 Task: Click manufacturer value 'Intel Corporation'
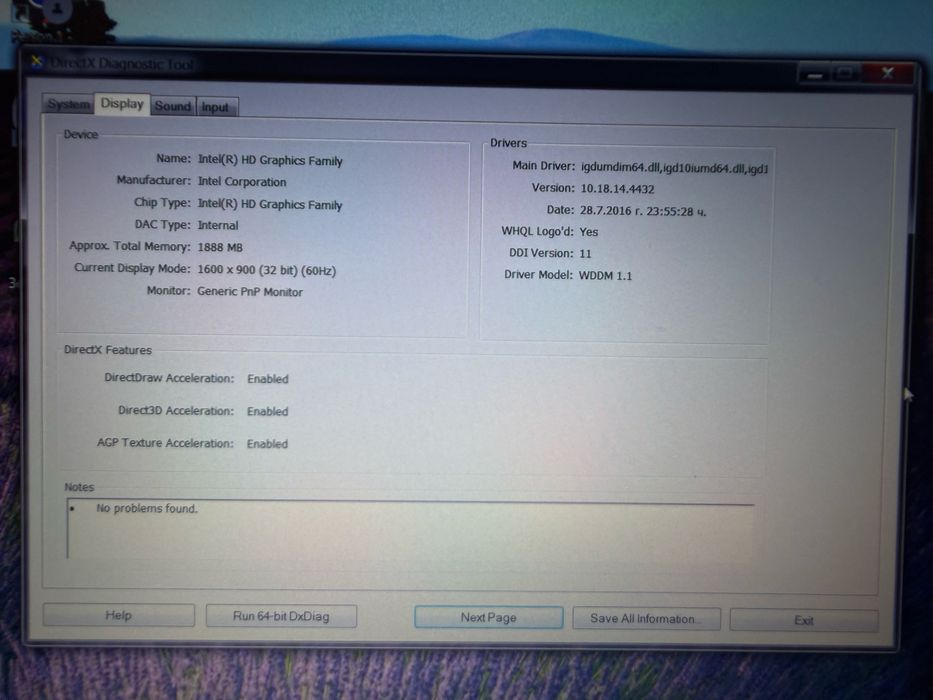click(x=242, y=182)
